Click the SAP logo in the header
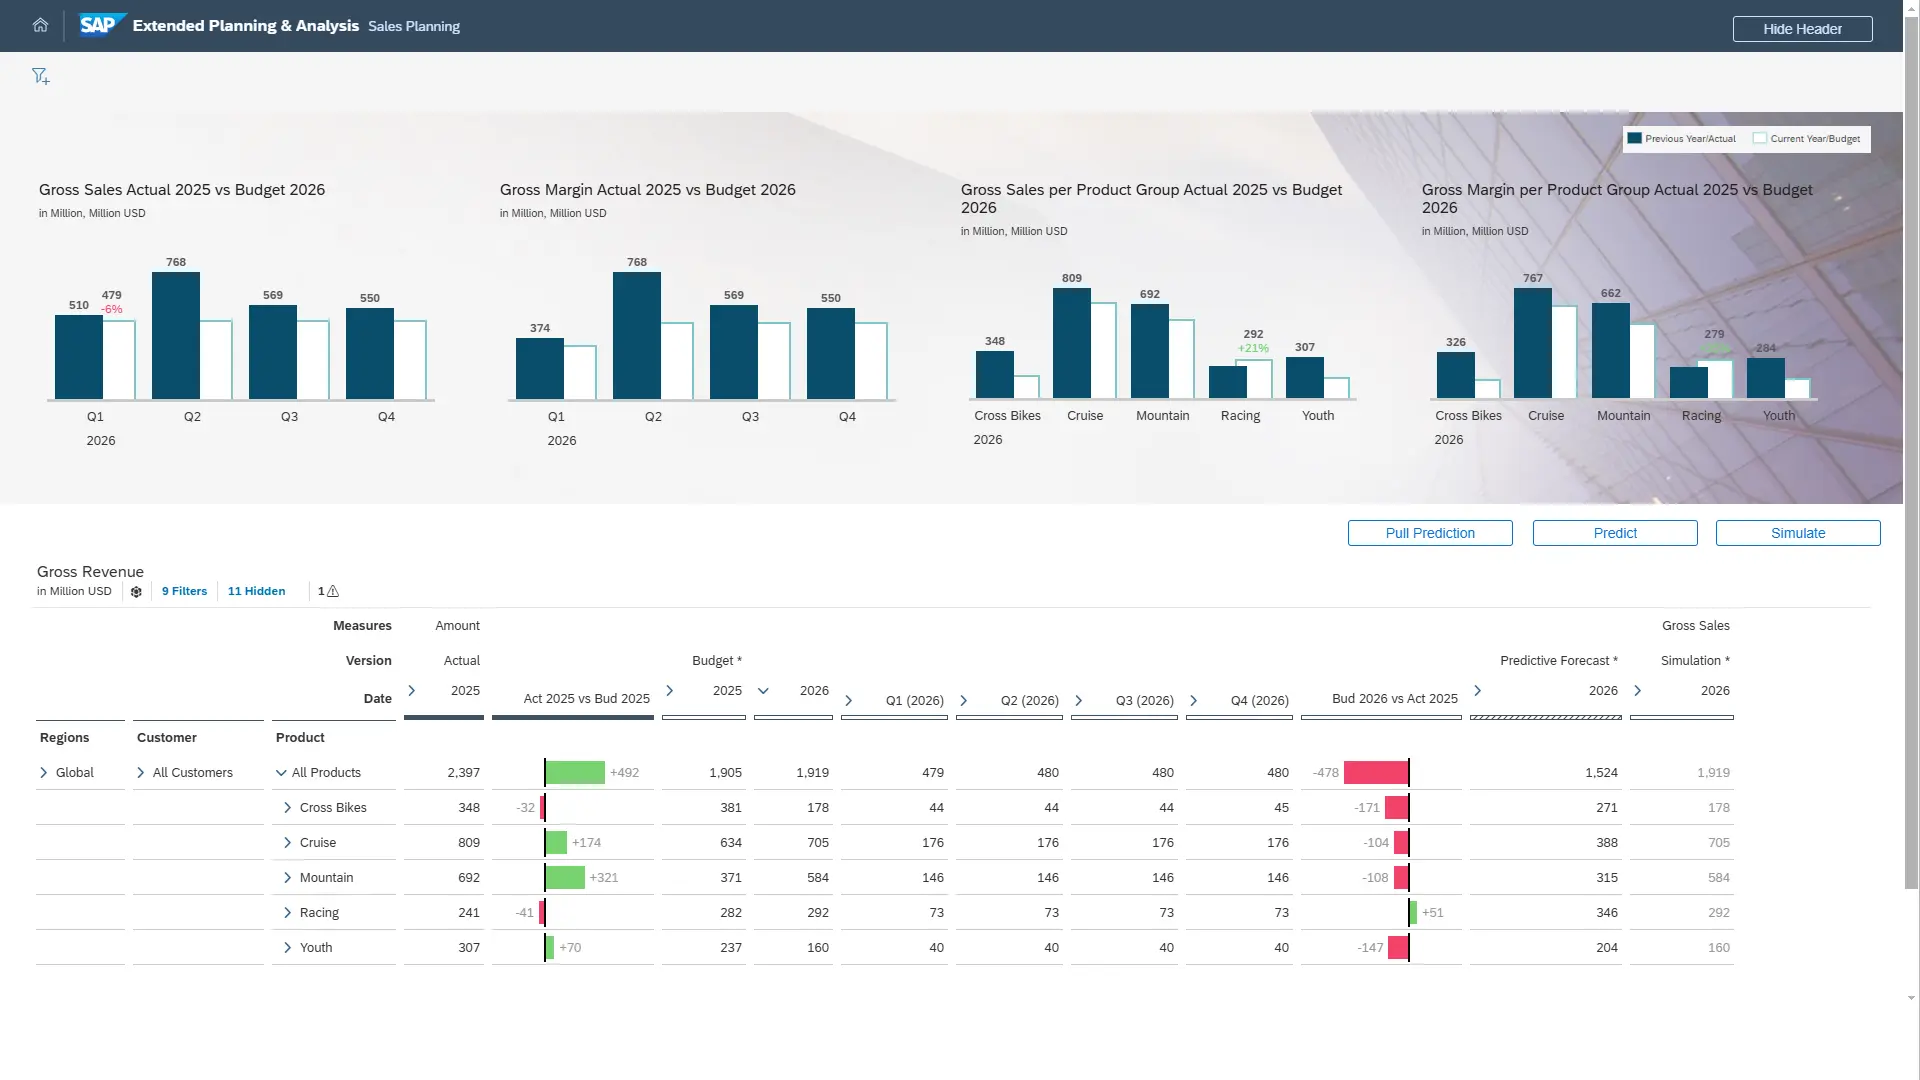1920x1080 pixels. 101,24
